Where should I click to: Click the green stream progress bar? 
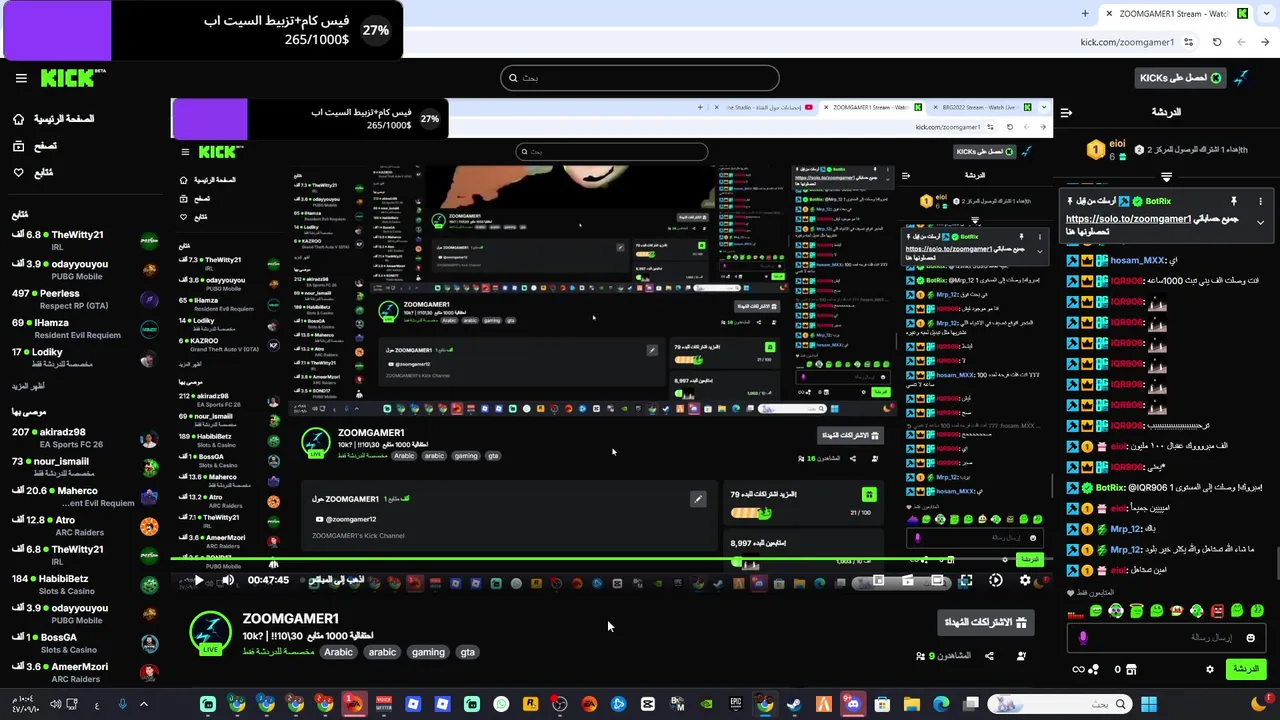[x=611, y=559]
